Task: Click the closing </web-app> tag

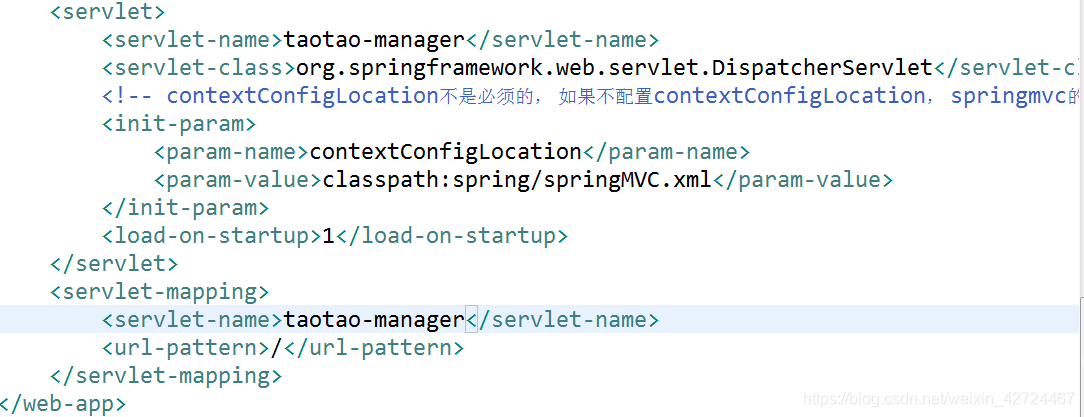Action: (63, 404)
